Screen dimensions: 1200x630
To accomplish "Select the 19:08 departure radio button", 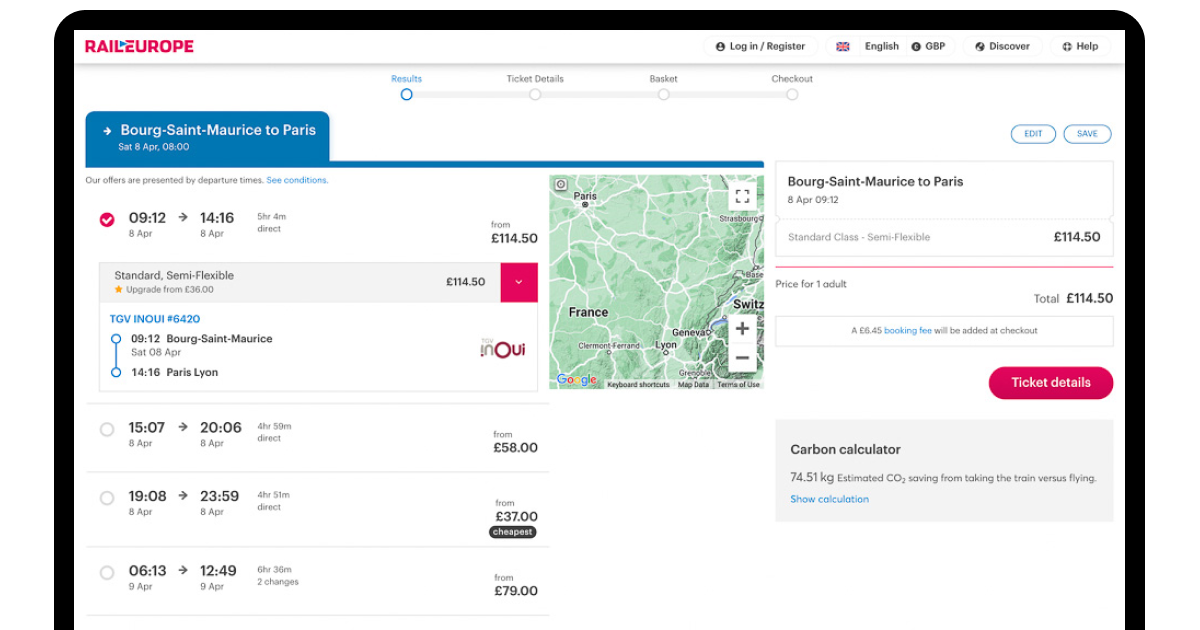I will [107, 498].
